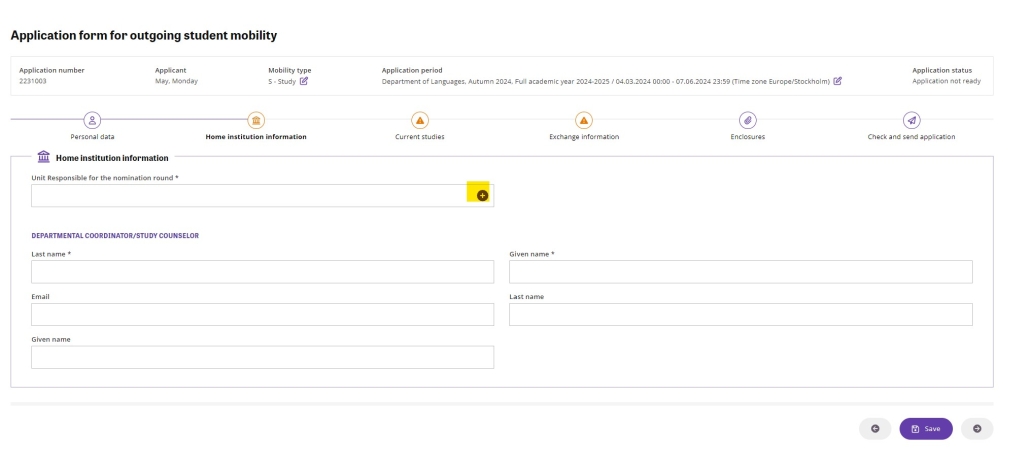Go to previous page with left arrow
Viewport: 1030px width, 459px height.
pos(875,428)
